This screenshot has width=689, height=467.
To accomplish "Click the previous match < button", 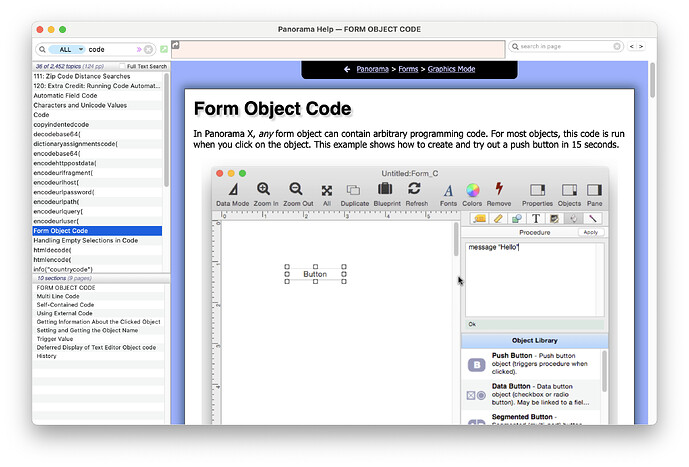I will (x=632, y=46).
